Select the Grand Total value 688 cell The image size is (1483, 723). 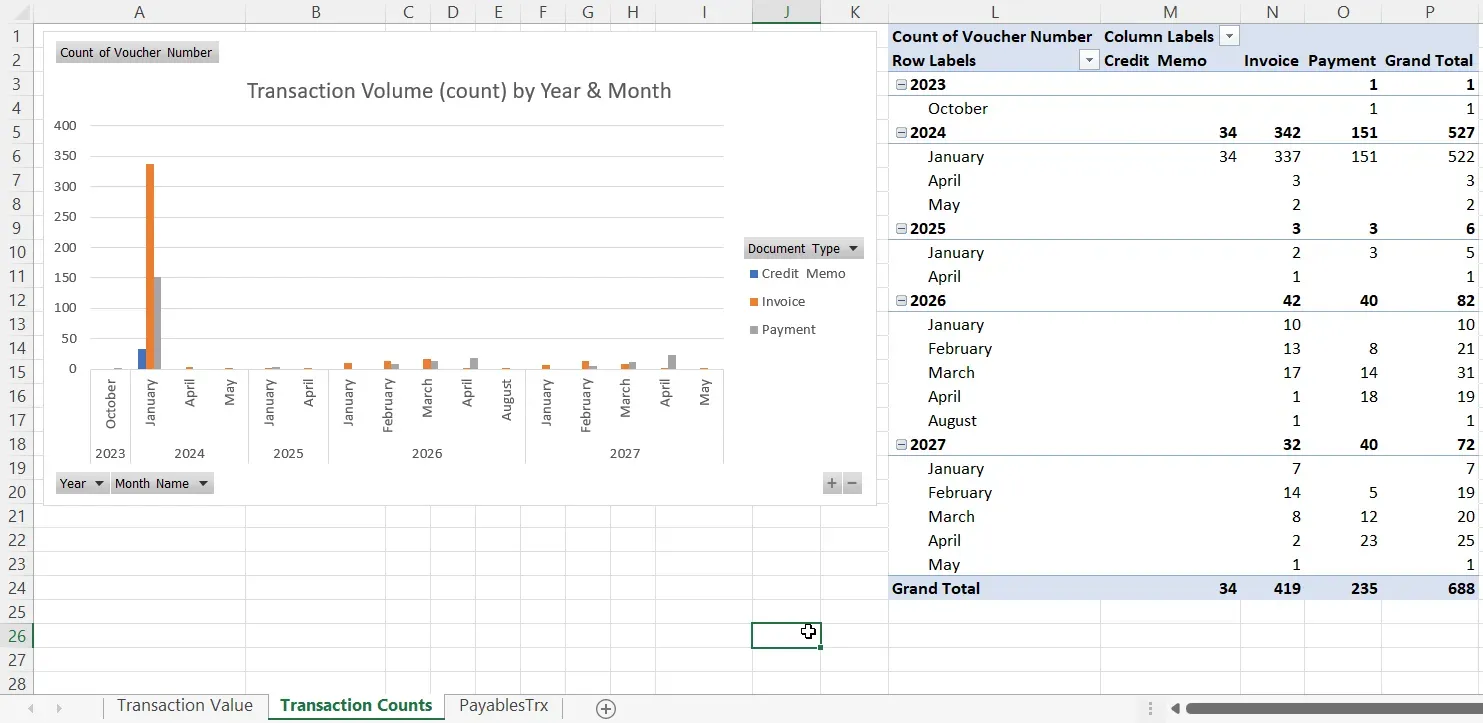[1429, 589]
